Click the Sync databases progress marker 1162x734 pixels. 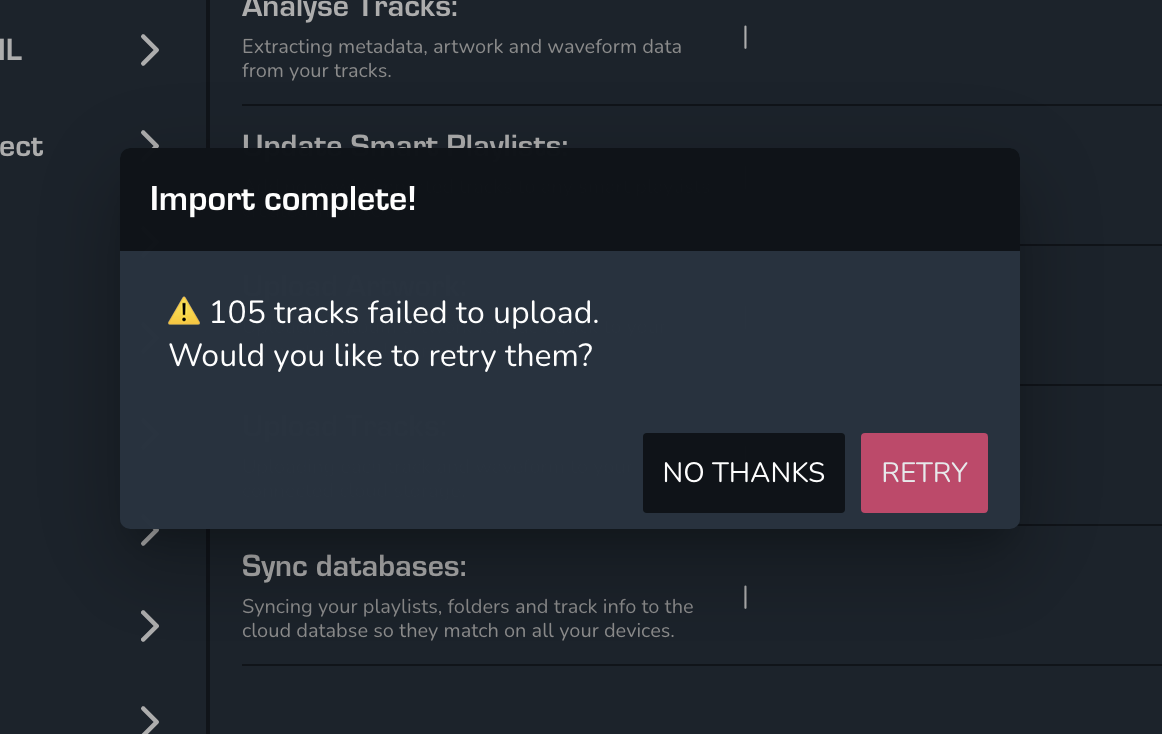pos(745,597)
